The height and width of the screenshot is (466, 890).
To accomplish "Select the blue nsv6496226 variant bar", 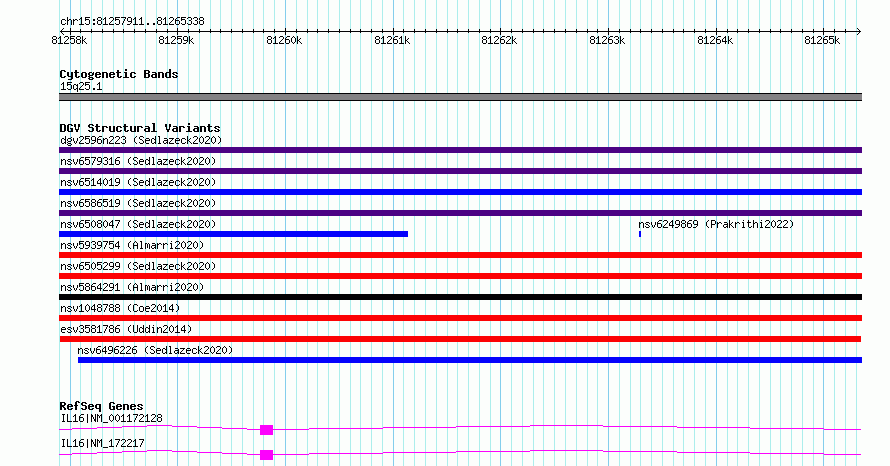I will [470, 360].
